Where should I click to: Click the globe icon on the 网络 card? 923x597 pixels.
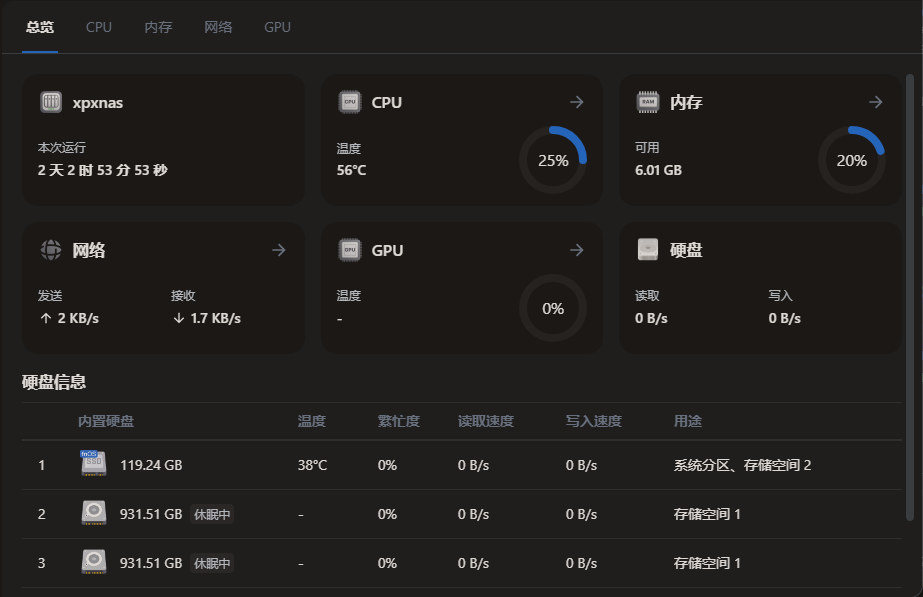pos(50,250)
